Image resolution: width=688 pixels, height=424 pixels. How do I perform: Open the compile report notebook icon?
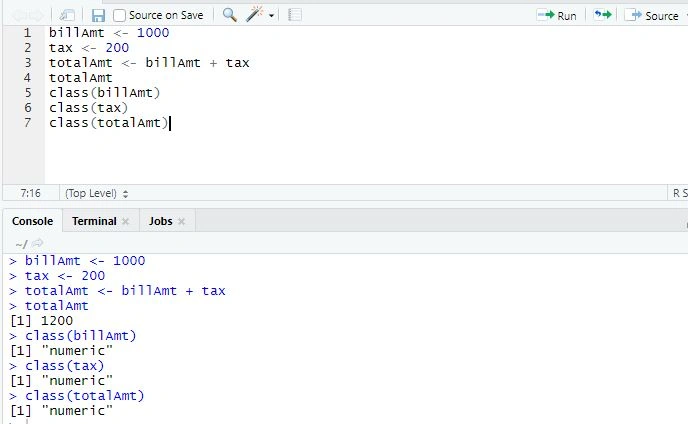point(294,15)
